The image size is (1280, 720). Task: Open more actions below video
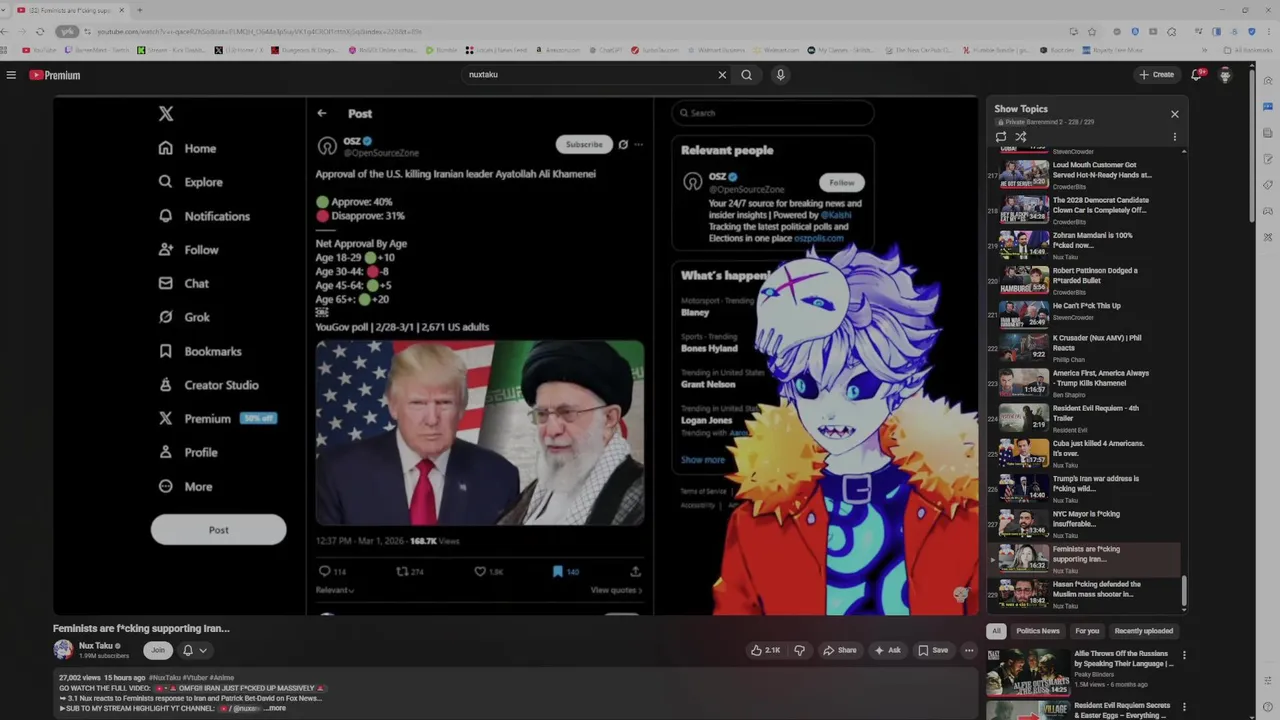pyautogui.click(x=969, y=650)
